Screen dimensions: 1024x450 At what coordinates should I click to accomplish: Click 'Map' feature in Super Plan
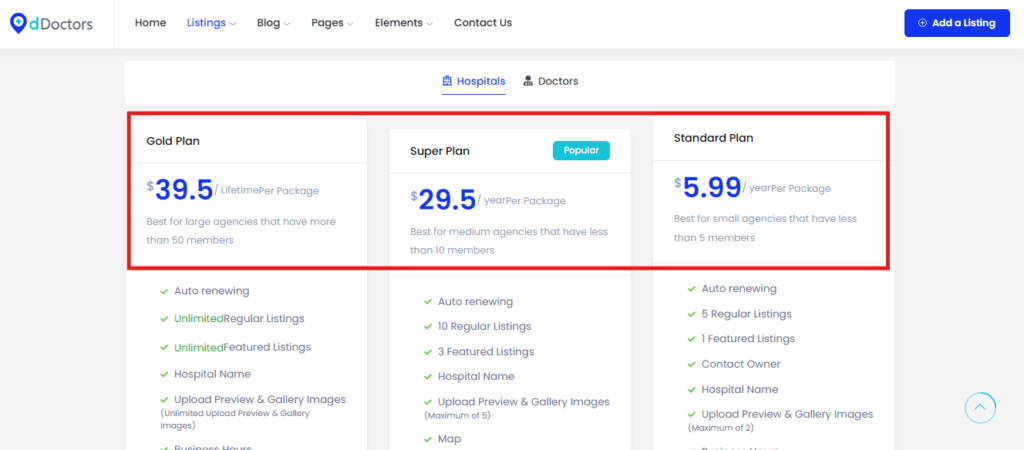449,440
